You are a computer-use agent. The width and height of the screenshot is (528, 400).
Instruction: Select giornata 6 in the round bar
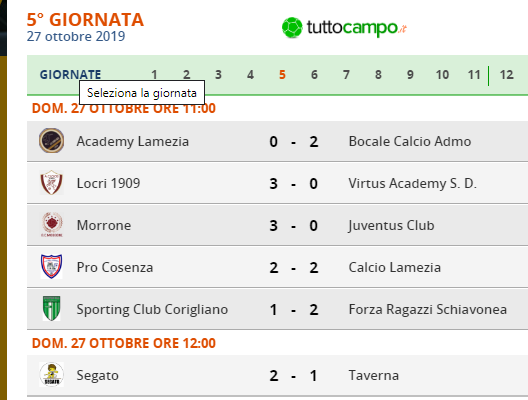(x=314, y=74)
